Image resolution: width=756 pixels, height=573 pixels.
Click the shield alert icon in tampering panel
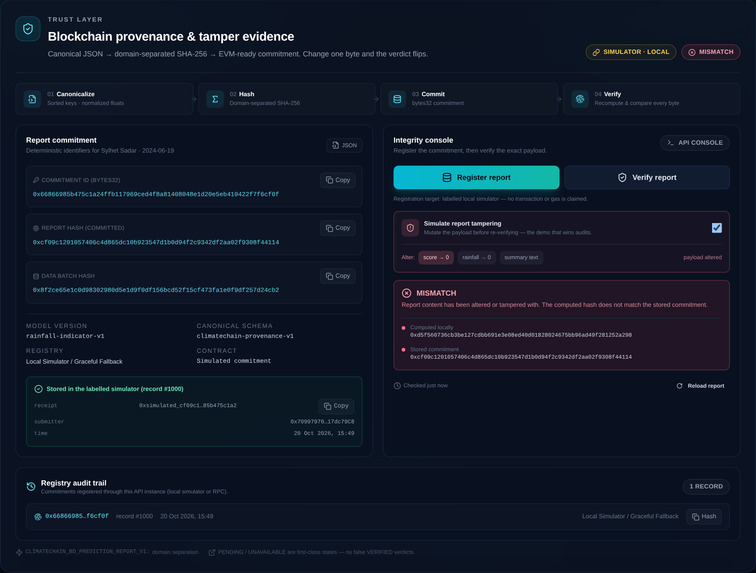tap(410, 228)
